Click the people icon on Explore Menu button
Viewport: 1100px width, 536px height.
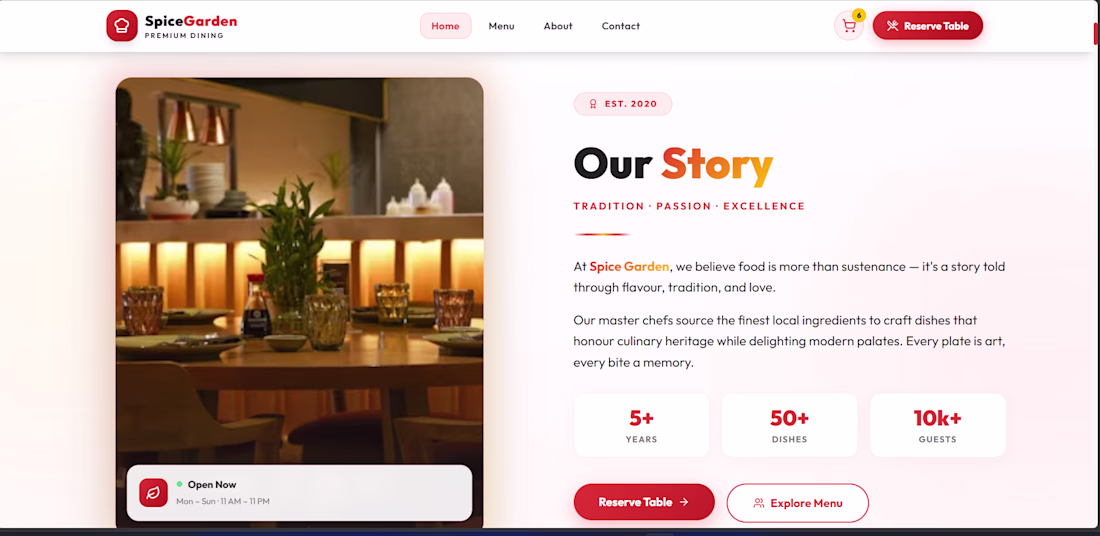click(x=758, y=503)
